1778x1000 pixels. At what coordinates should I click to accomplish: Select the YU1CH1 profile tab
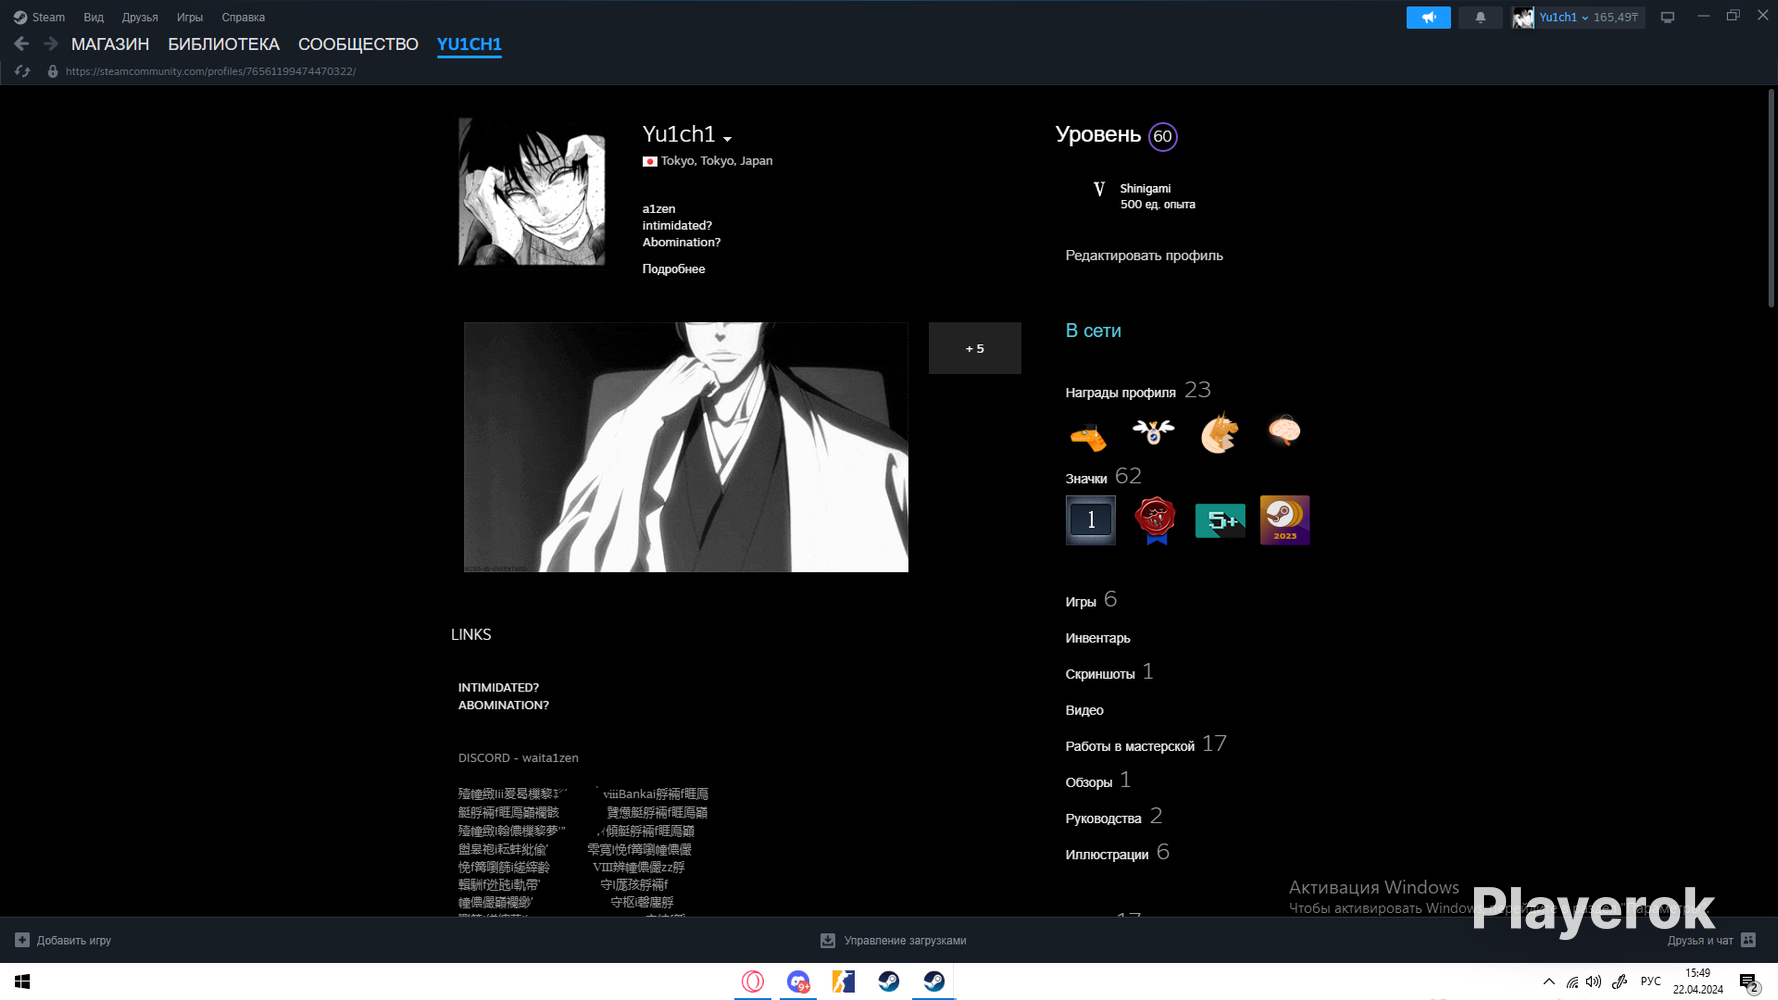(x=469, y=44)
